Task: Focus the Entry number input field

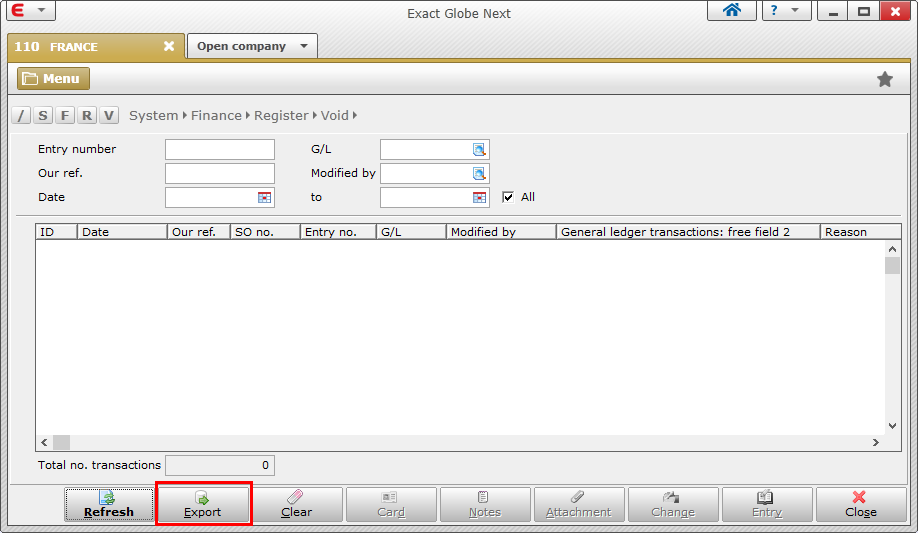Action: [x=220, y=149]
